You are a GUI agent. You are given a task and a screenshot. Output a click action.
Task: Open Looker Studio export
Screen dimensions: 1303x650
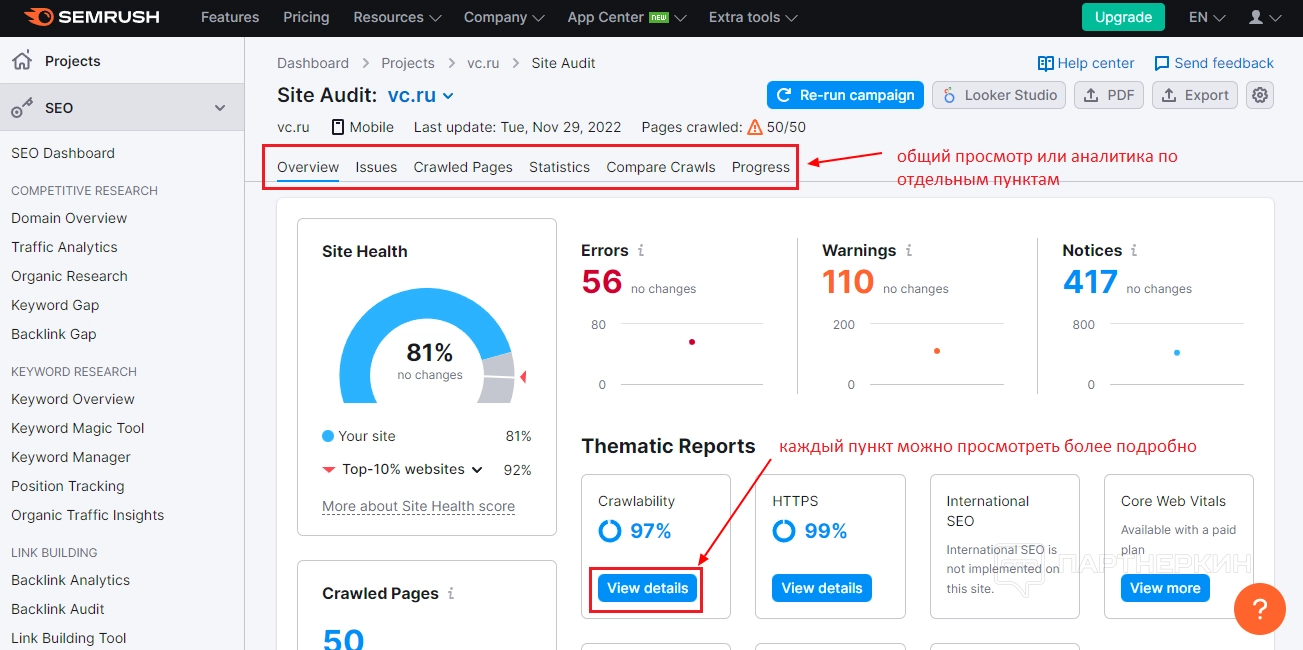click(x=999, y=95)
